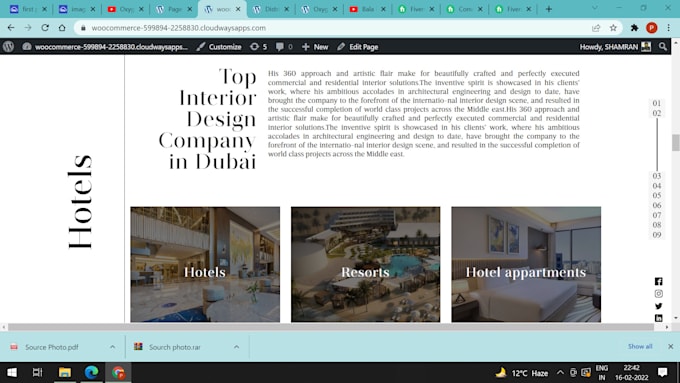Click the browser forward arrow
The width and height of the screenshot is (680, 383).
coord(28,28)
